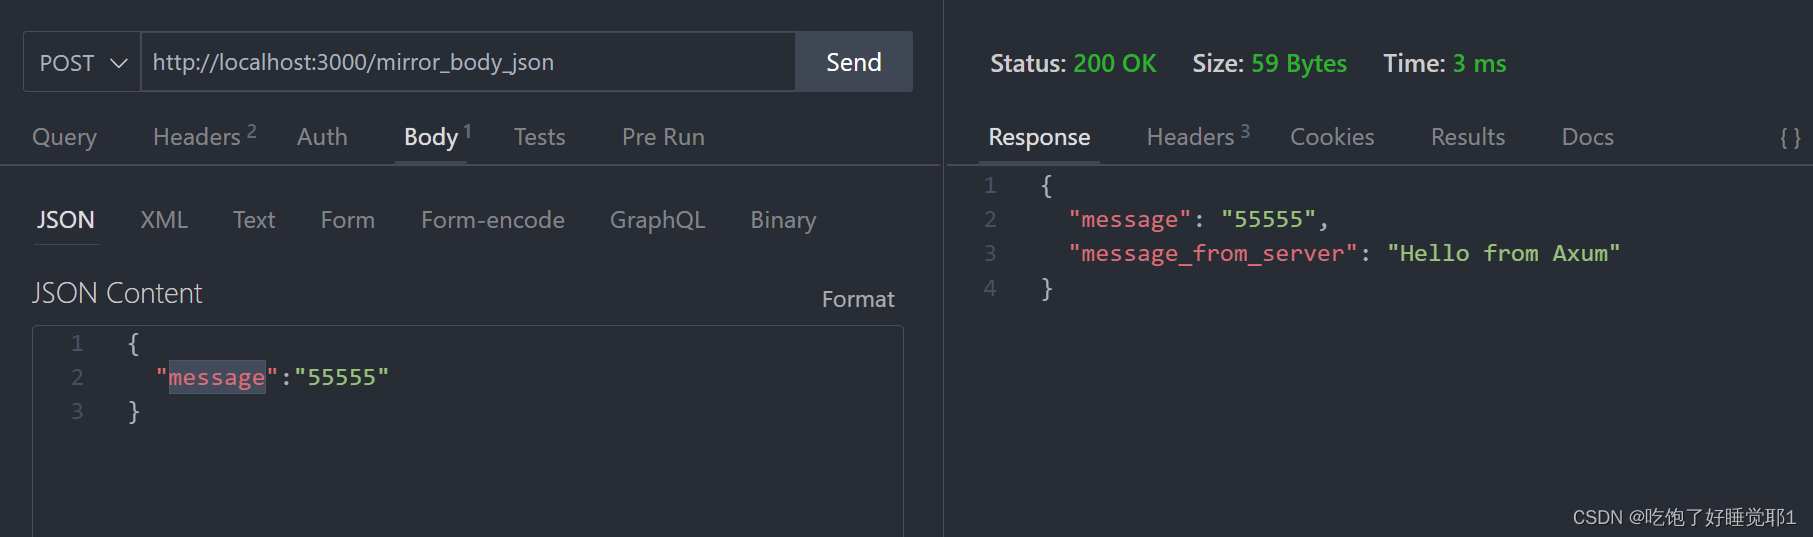Click inside the JSON content editor

click(x=468, y=431)
